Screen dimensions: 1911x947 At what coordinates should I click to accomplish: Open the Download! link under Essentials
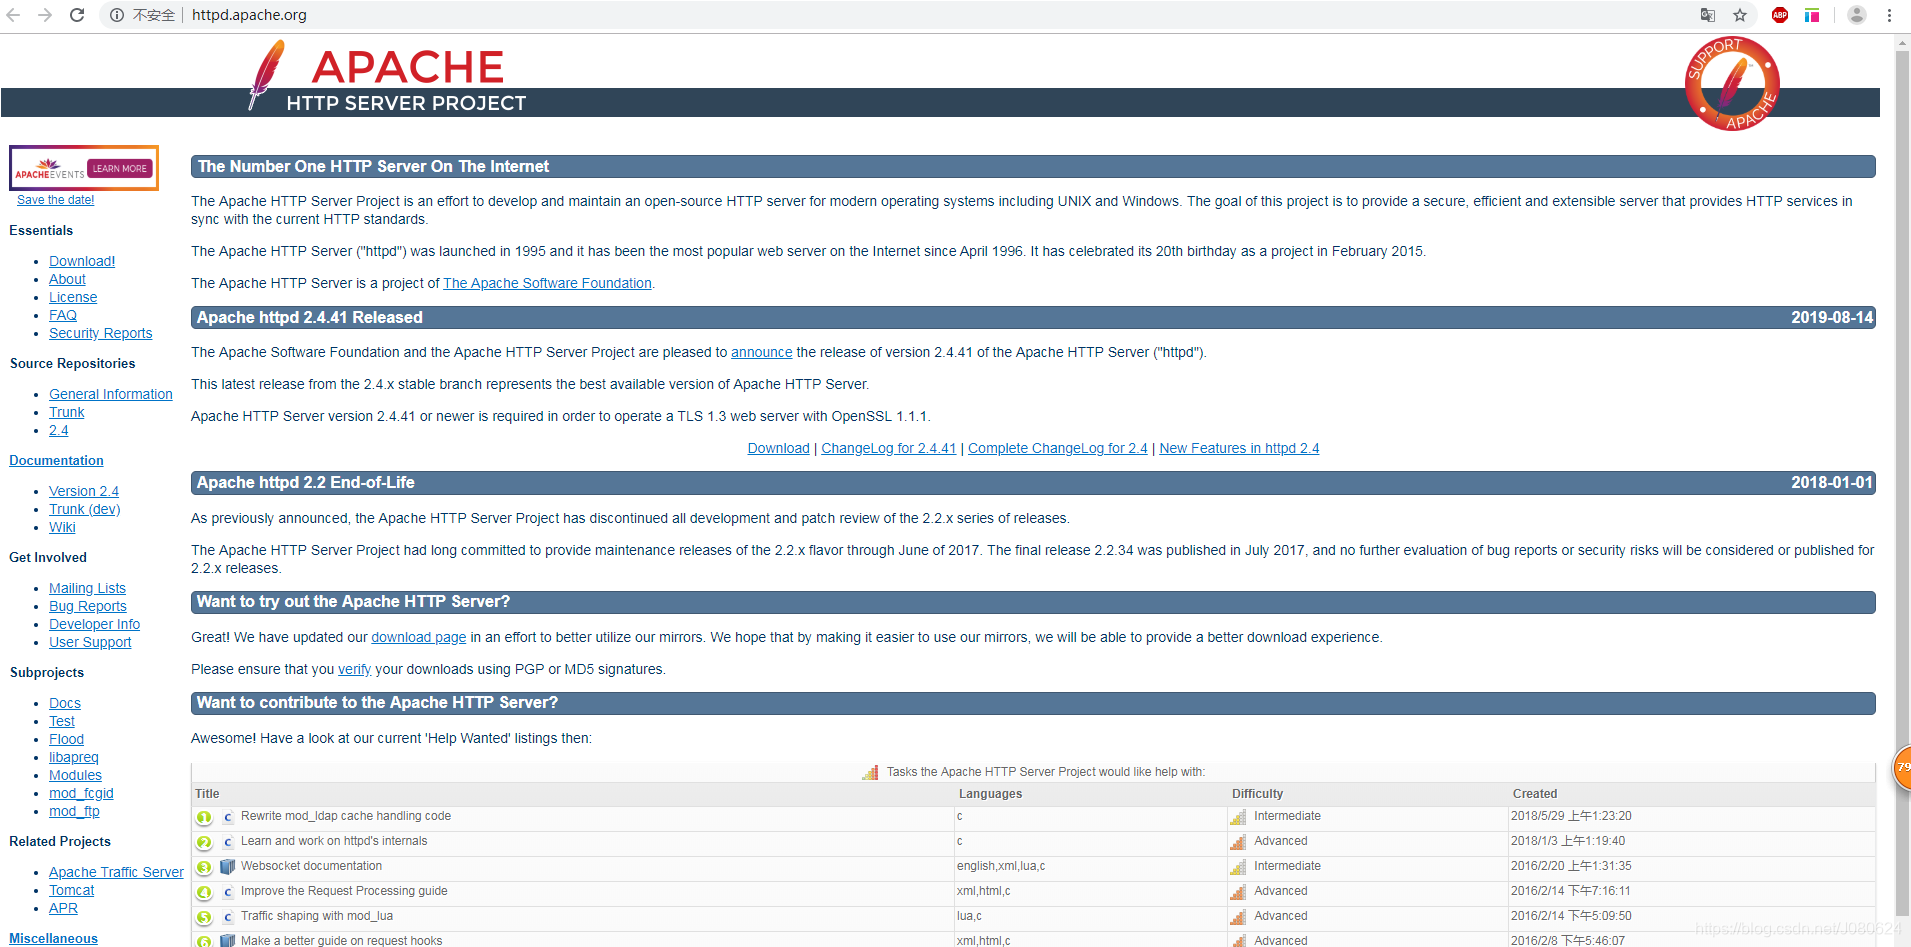[x=81, y=261]
